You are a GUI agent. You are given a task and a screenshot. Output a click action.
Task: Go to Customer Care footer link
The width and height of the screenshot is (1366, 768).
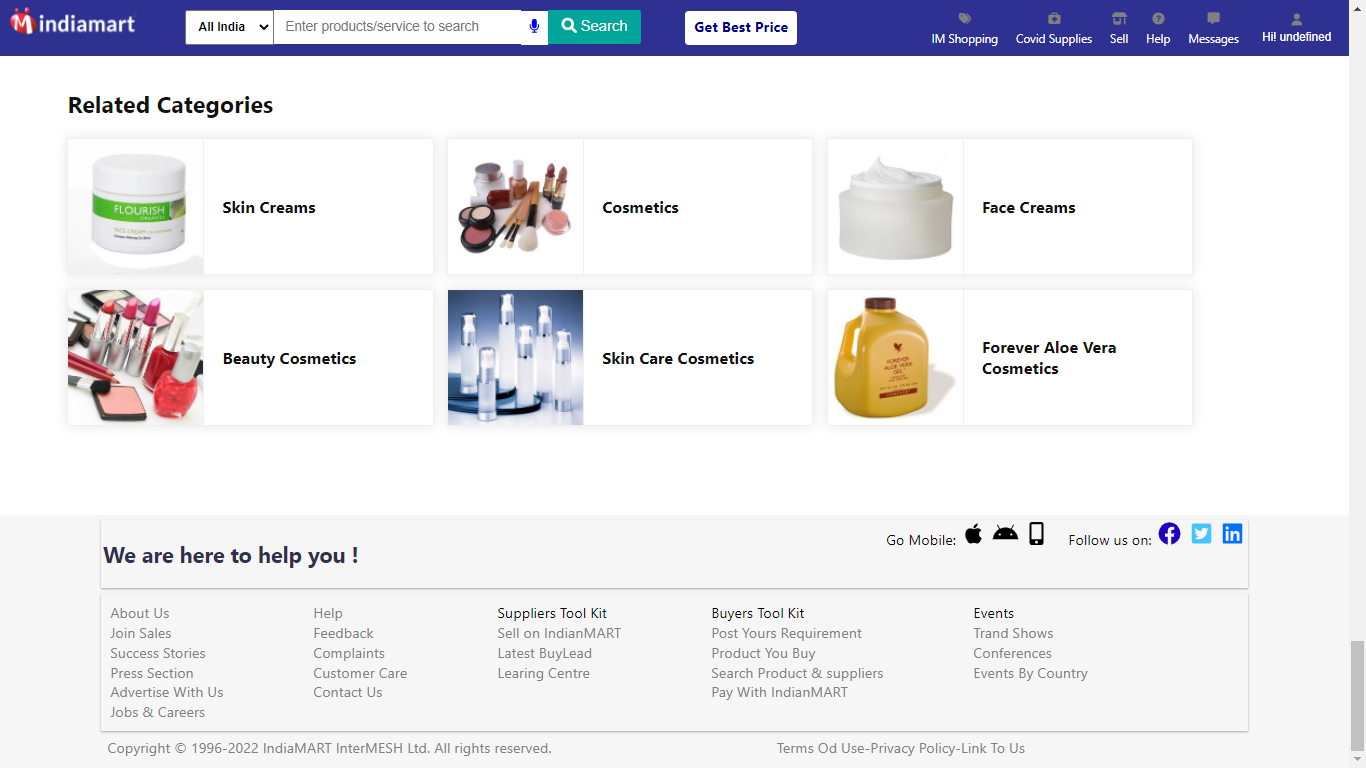360,673
